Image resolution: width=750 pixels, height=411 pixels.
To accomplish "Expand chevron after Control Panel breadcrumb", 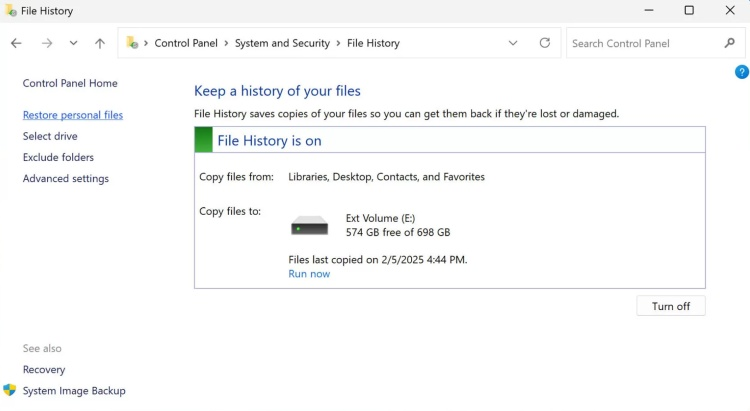I will click(x=226, y=43).
